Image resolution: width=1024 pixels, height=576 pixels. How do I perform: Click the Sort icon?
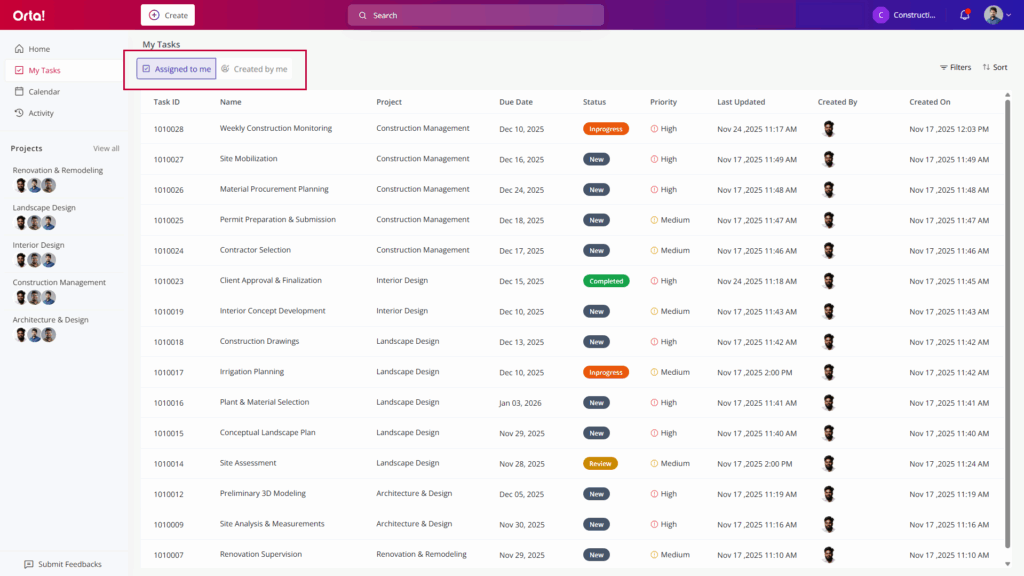click(987, 68)
